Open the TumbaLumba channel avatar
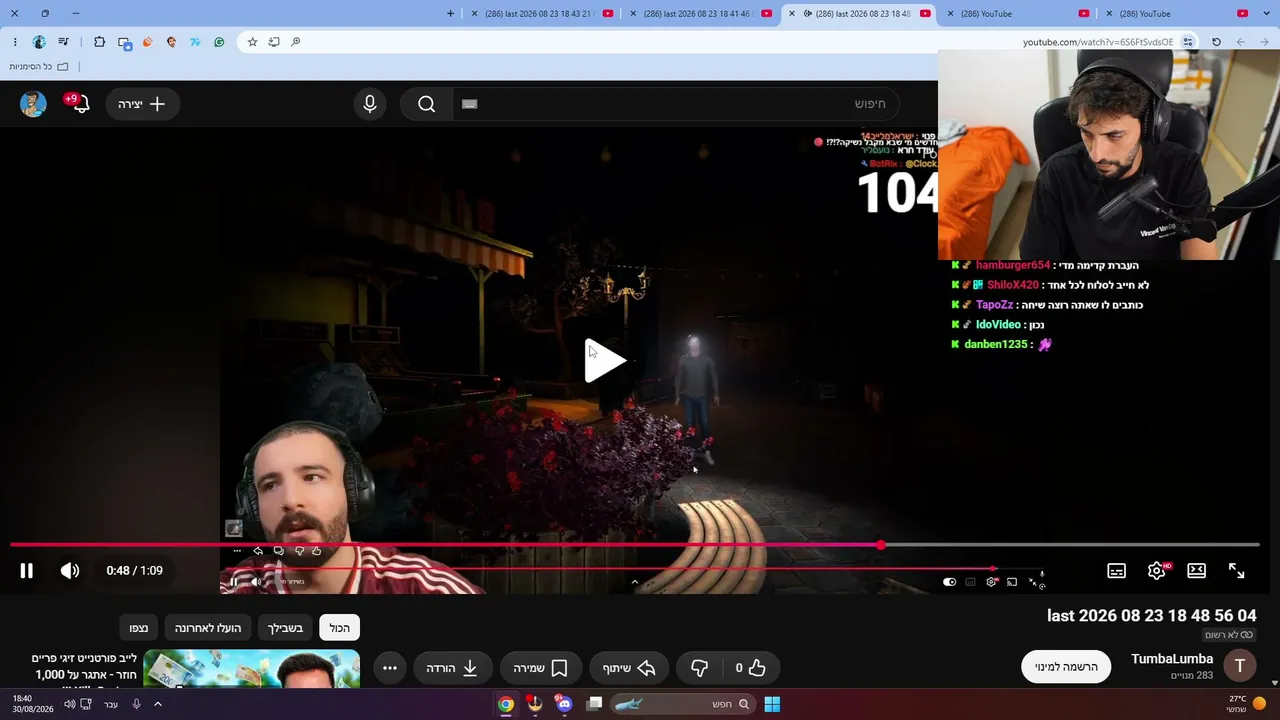The height and width of the screenshot is (720, 1280). 1240,666
